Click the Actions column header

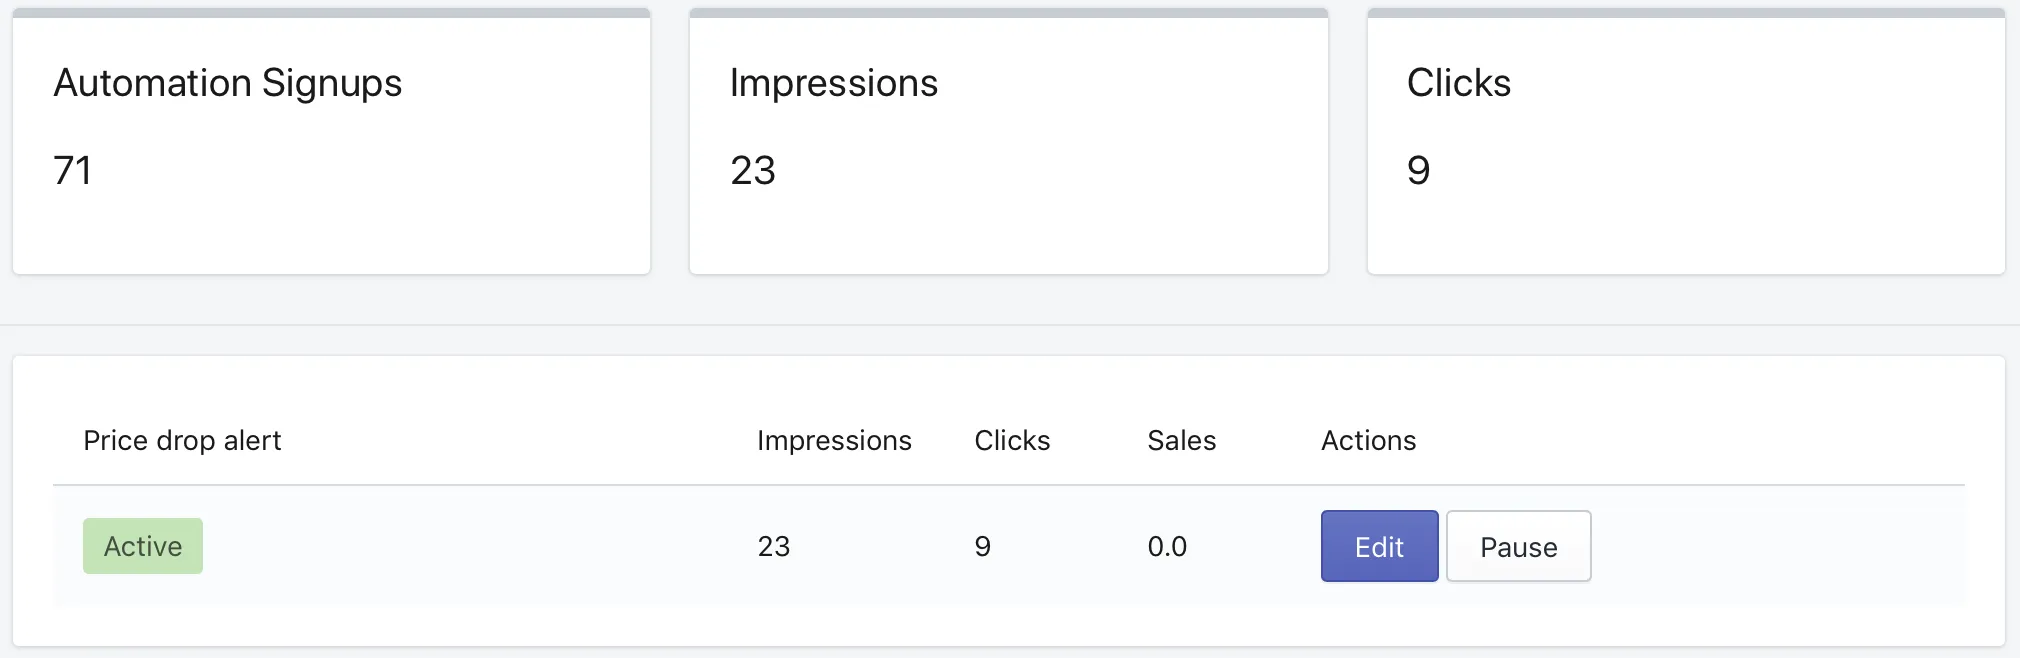click(x=1368, y=441)
